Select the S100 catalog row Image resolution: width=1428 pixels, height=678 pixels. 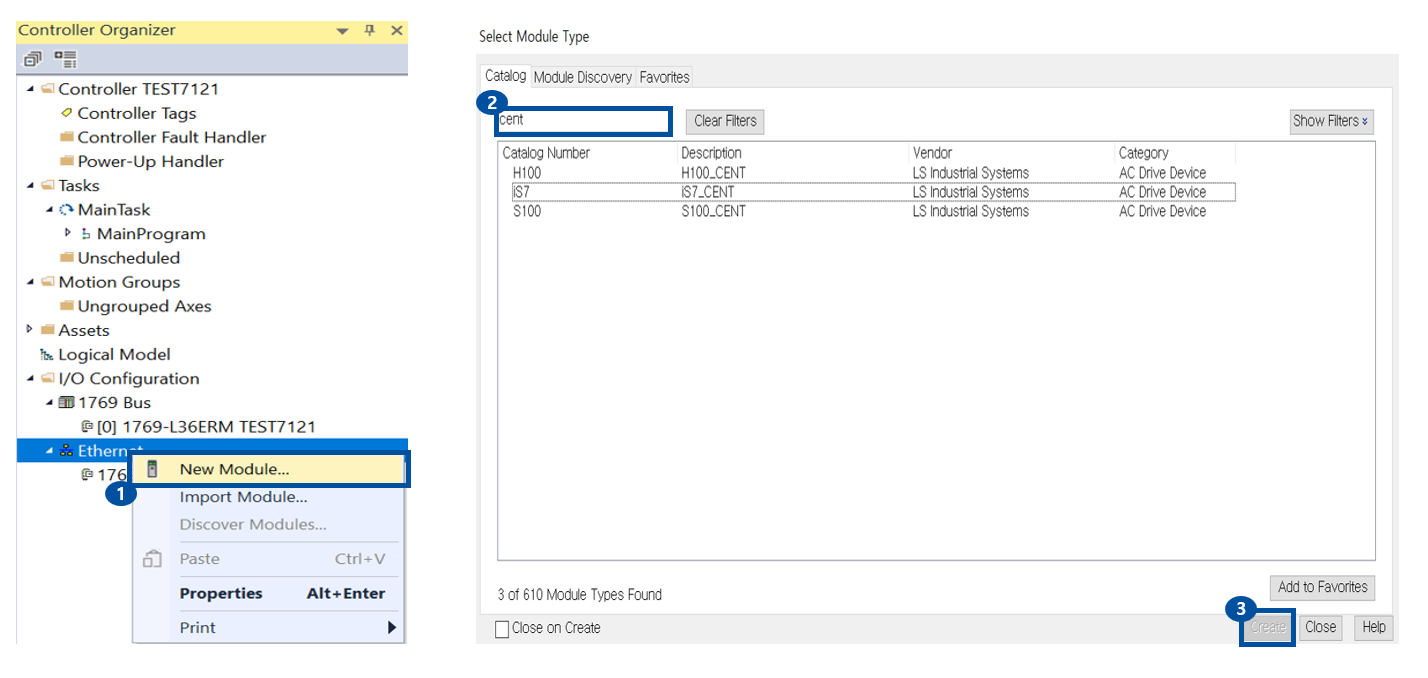[527, 211]
